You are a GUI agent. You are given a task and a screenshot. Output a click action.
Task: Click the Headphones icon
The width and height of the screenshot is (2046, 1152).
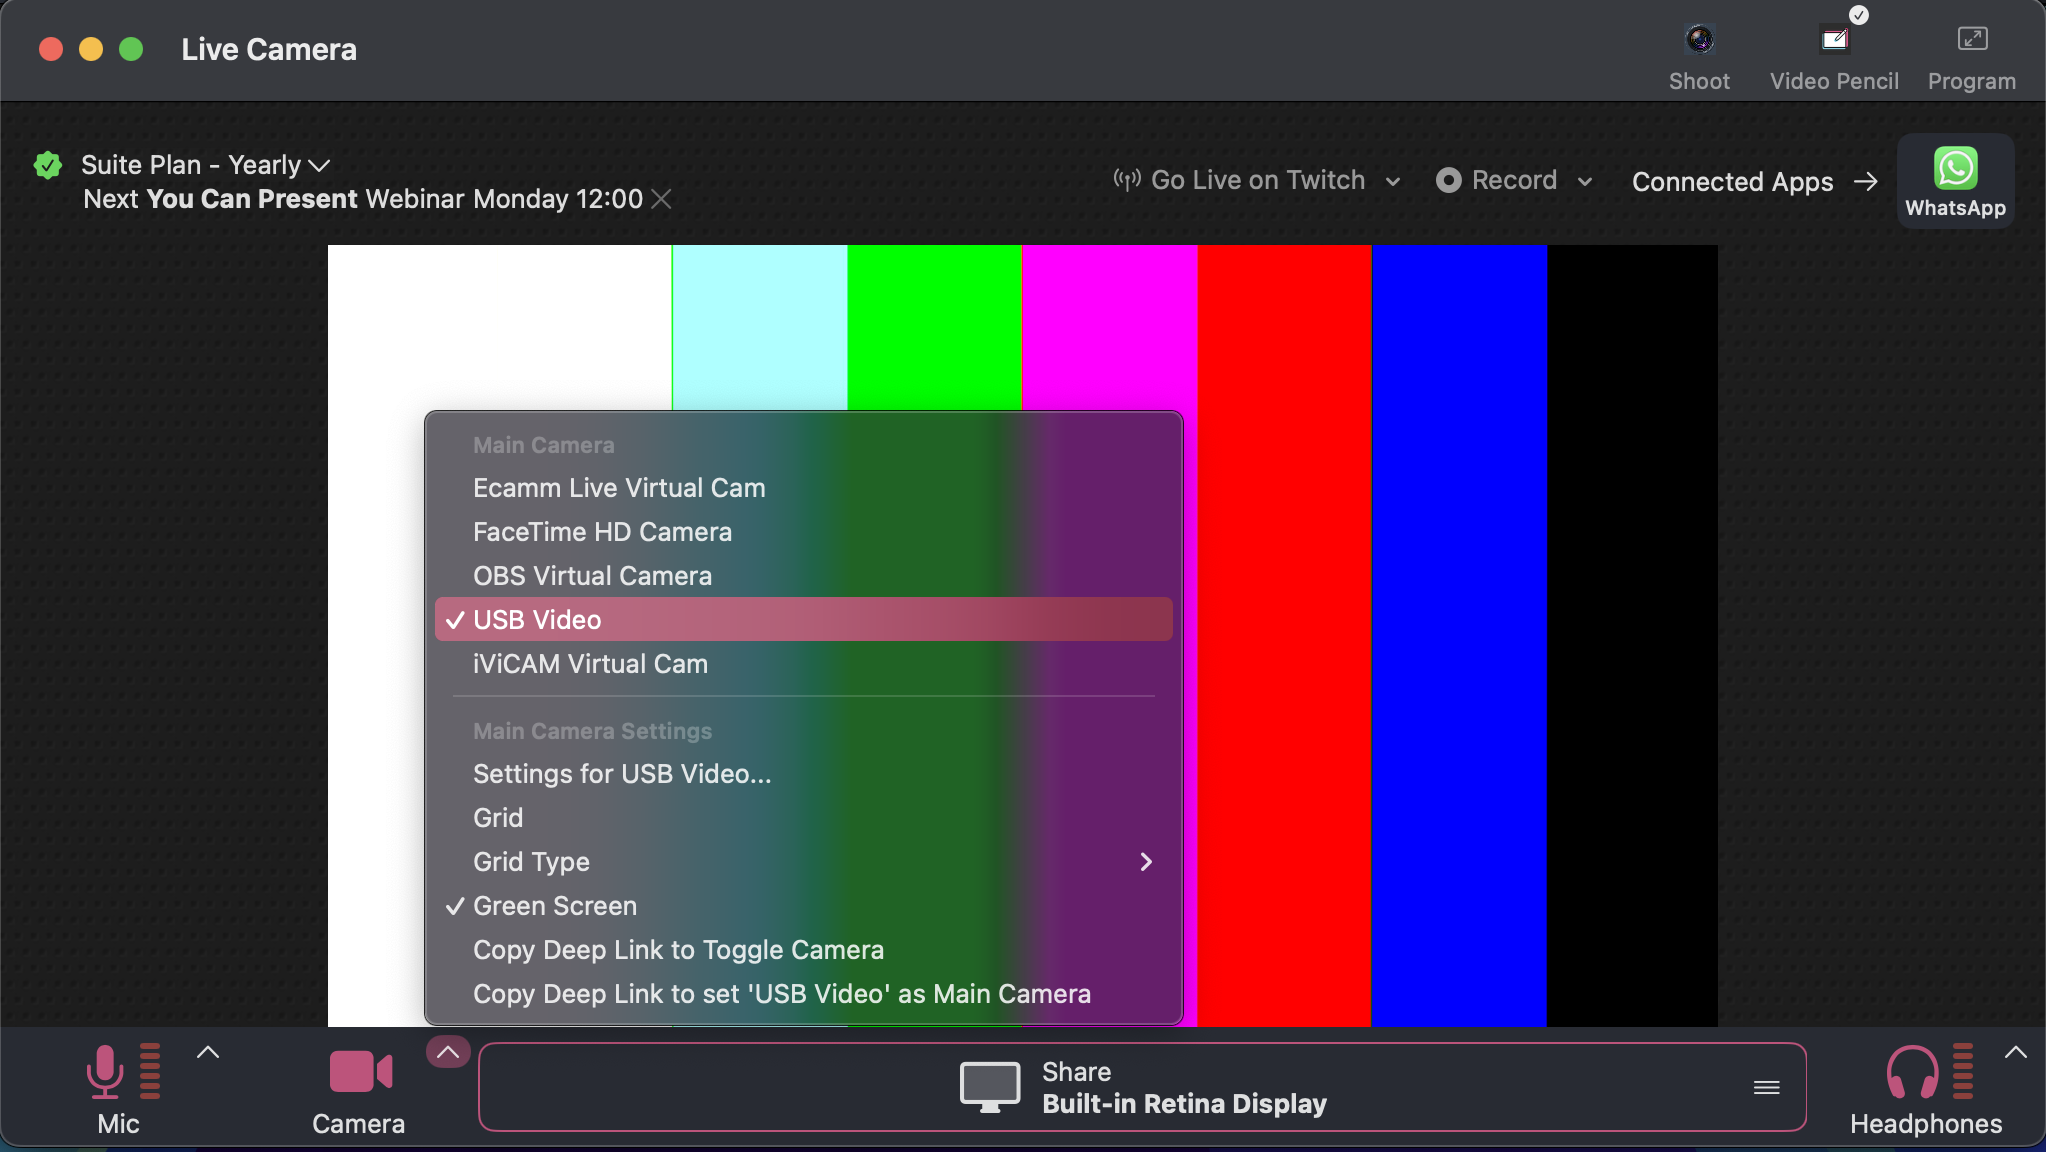coord(1911,1072)
